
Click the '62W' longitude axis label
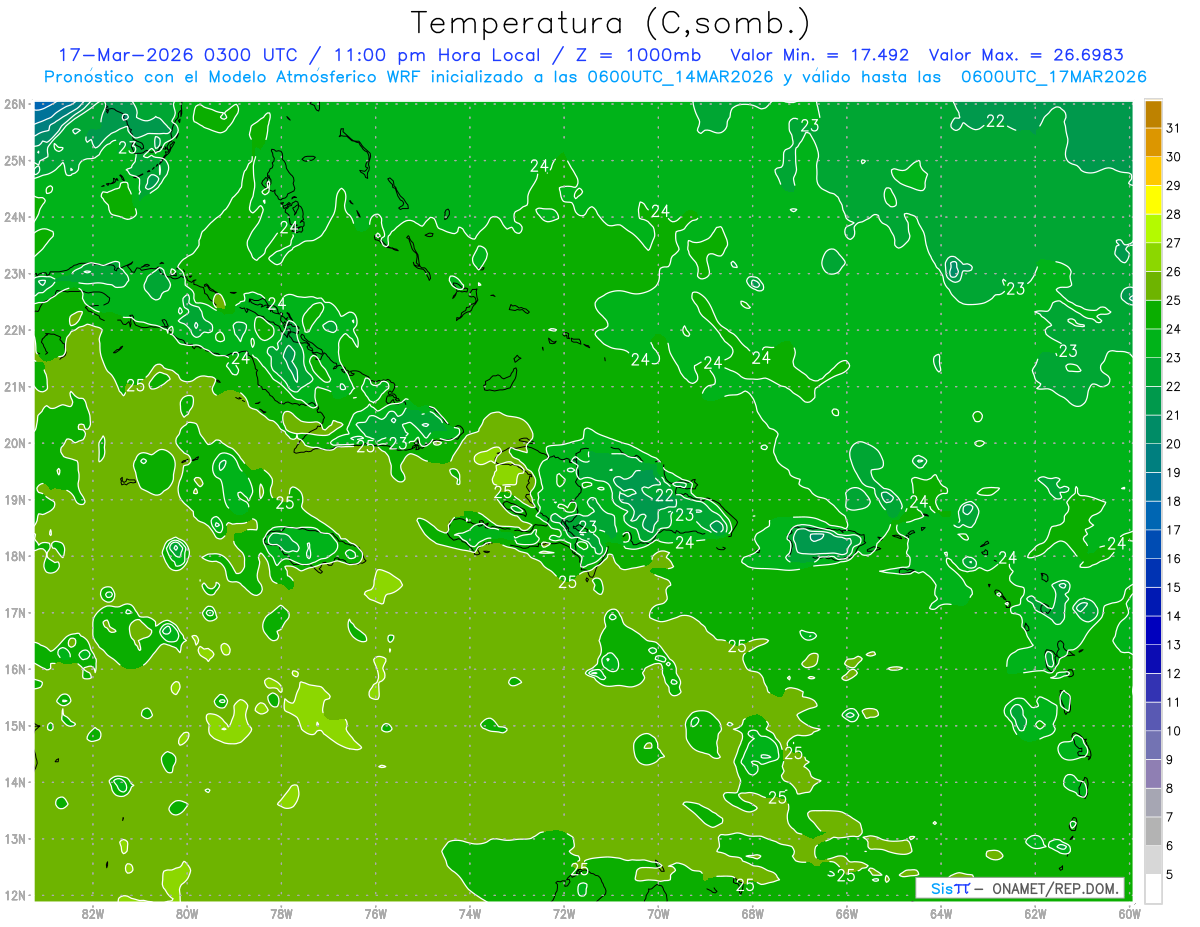[1035, 913]
